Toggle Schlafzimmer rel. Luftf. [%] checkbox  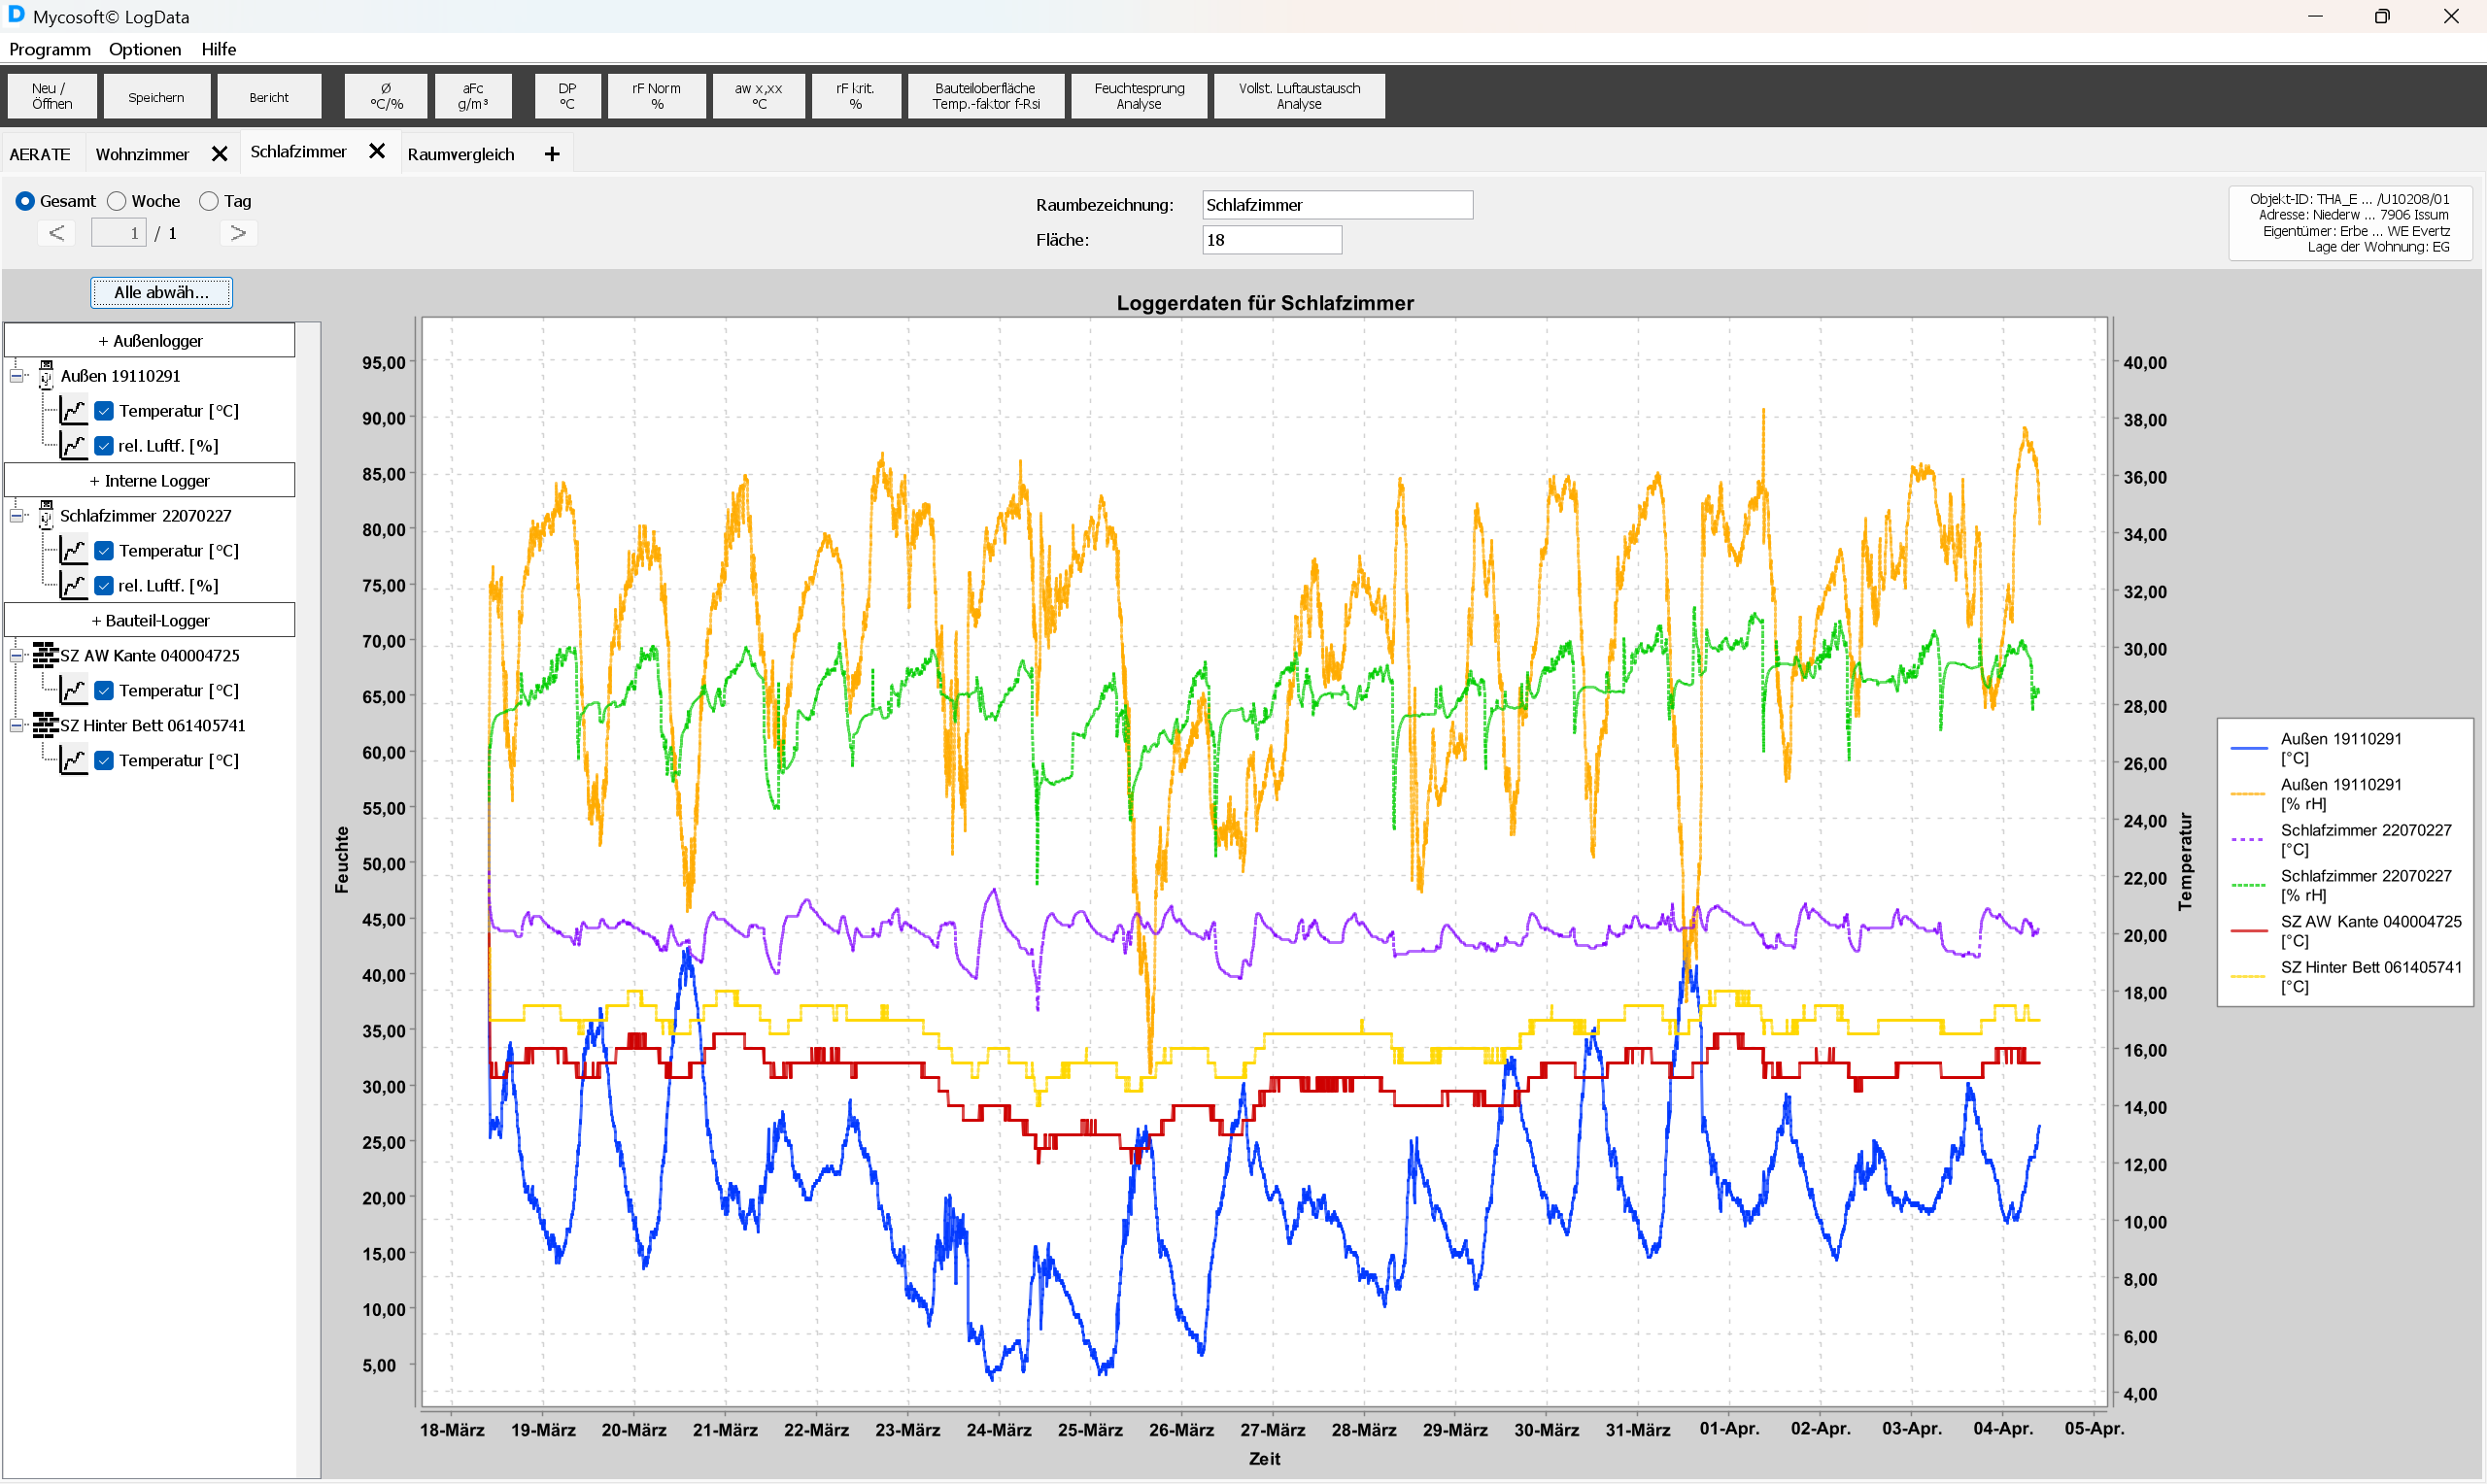click(104, 586)
